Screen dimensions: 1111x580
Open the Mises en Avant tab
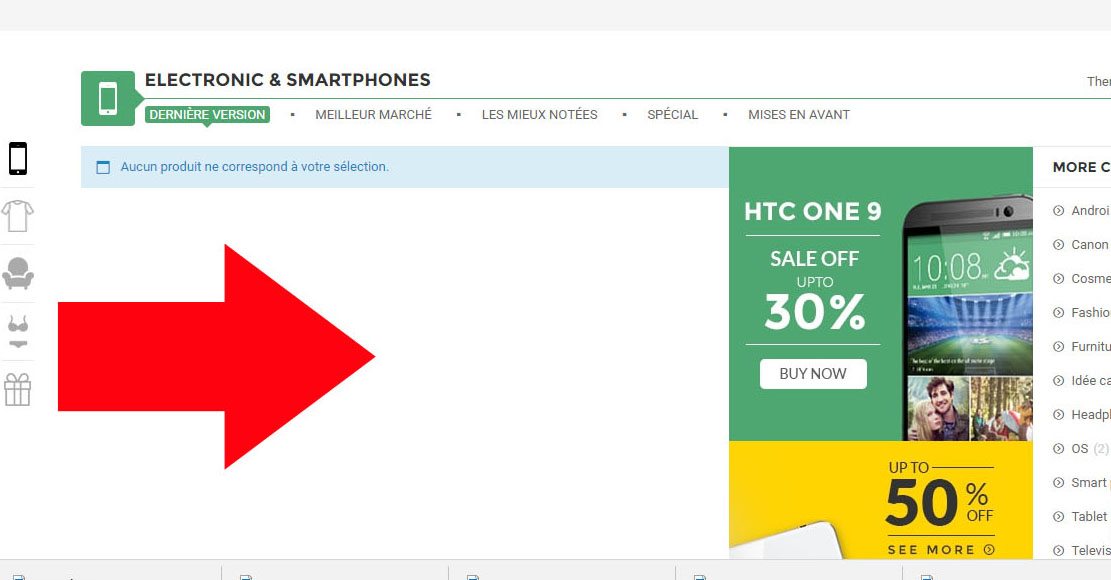(x=798, y=115)
